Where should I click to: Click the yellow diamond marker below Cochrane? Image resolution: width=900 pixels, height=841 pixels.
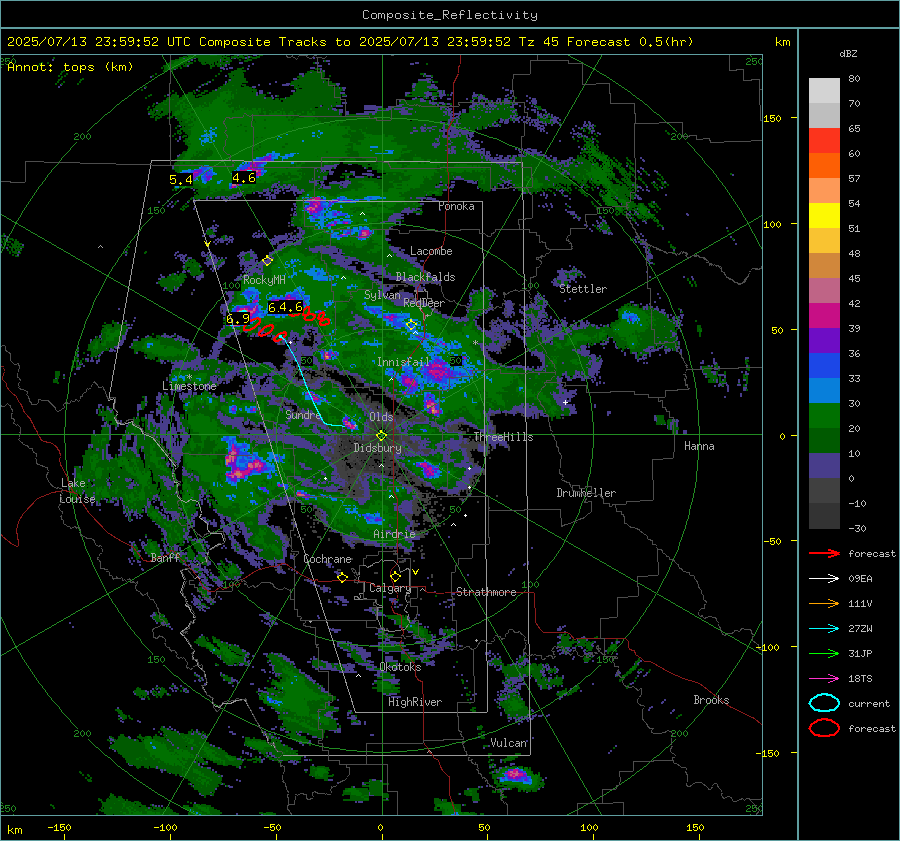pyautogui.click(x=343, y=577)
